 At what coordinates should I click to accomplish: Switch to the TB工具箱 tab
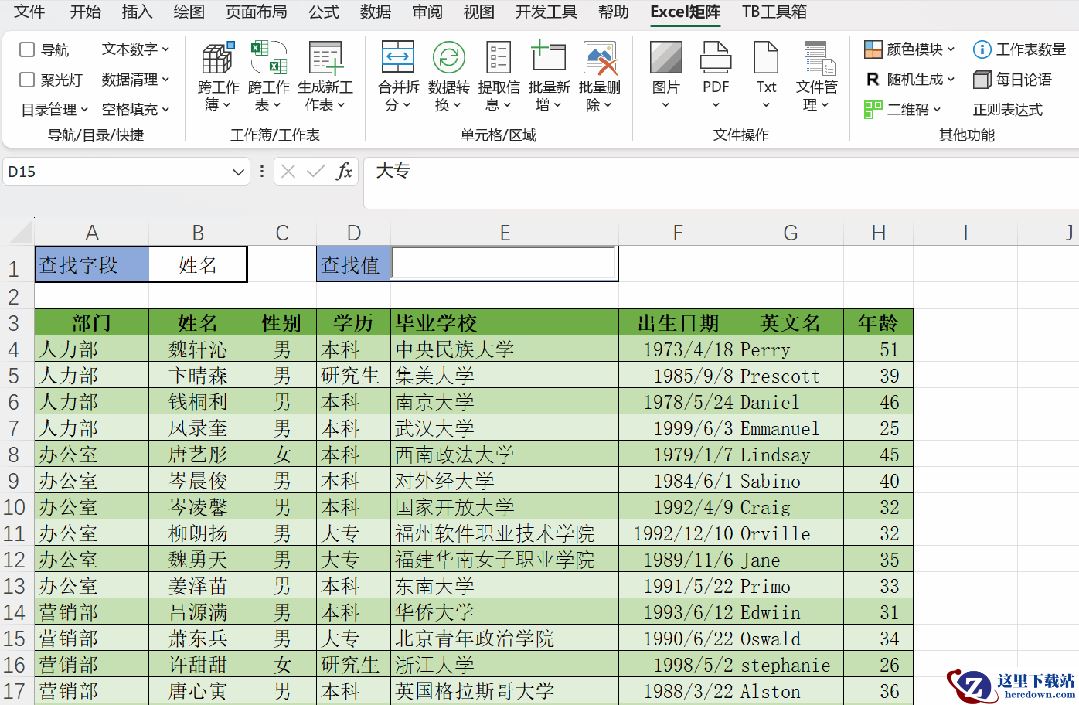pos(774,12)
